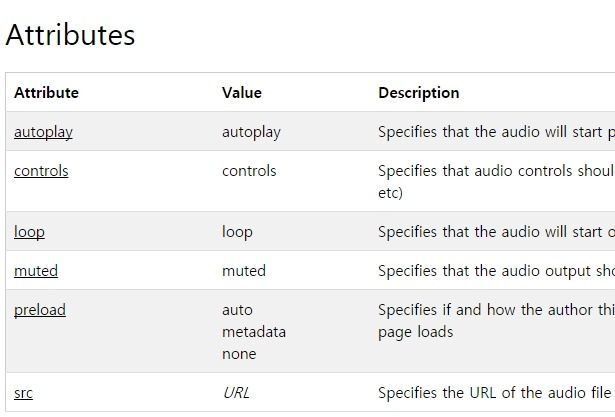Open the src attribute link
Viewport: 615px width, 417px height.
(x=24, y=393)
